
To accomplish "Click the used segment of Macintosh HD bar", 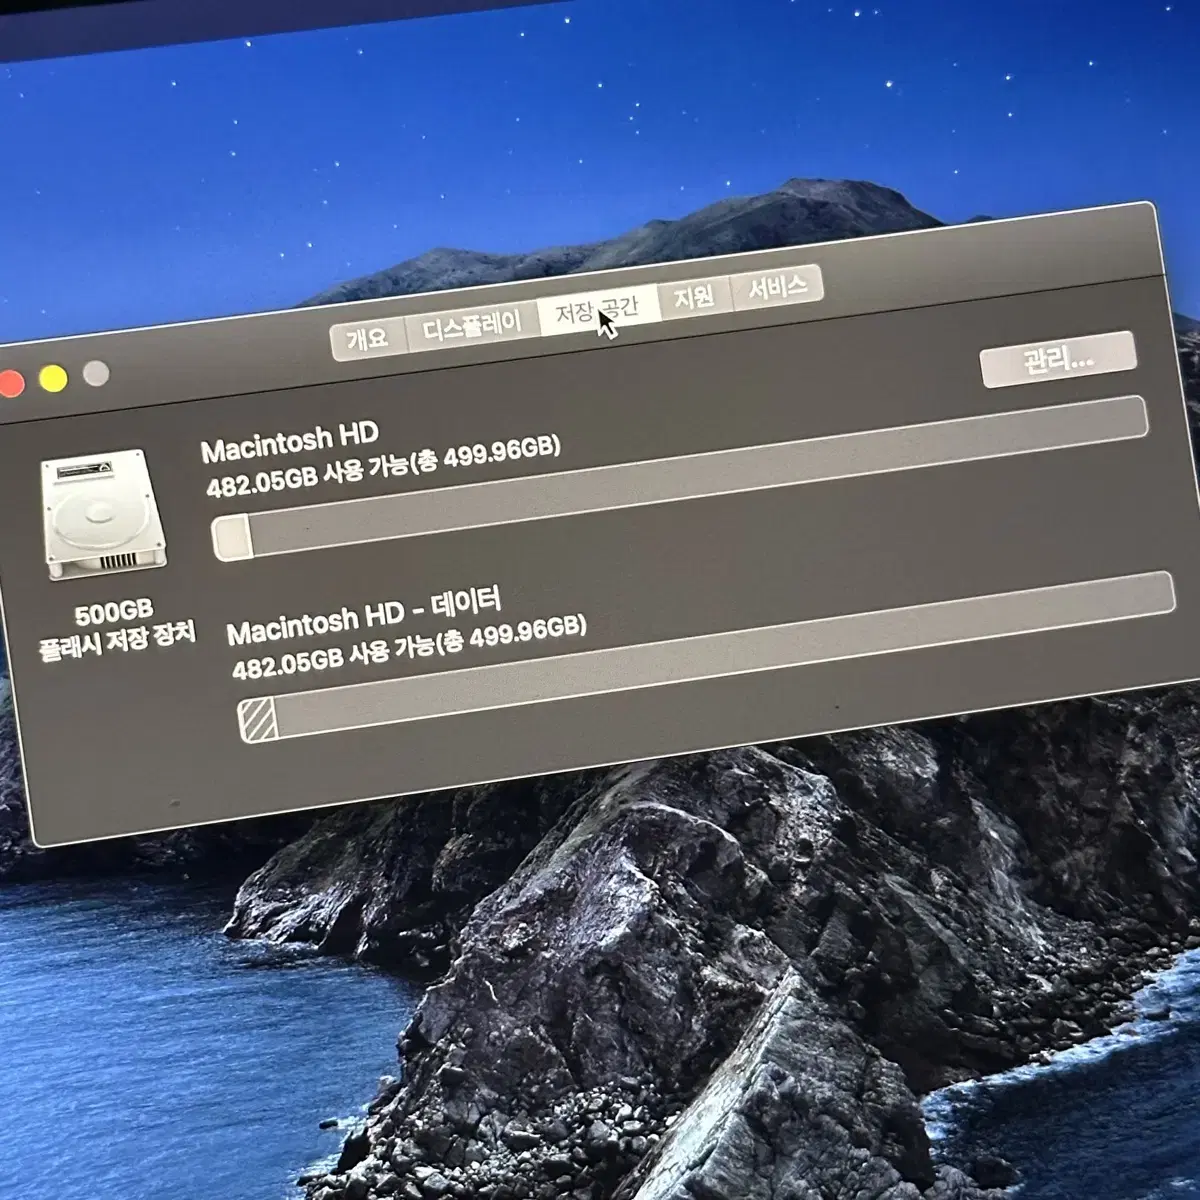I will pyautogui.click(x=233, y=540).
